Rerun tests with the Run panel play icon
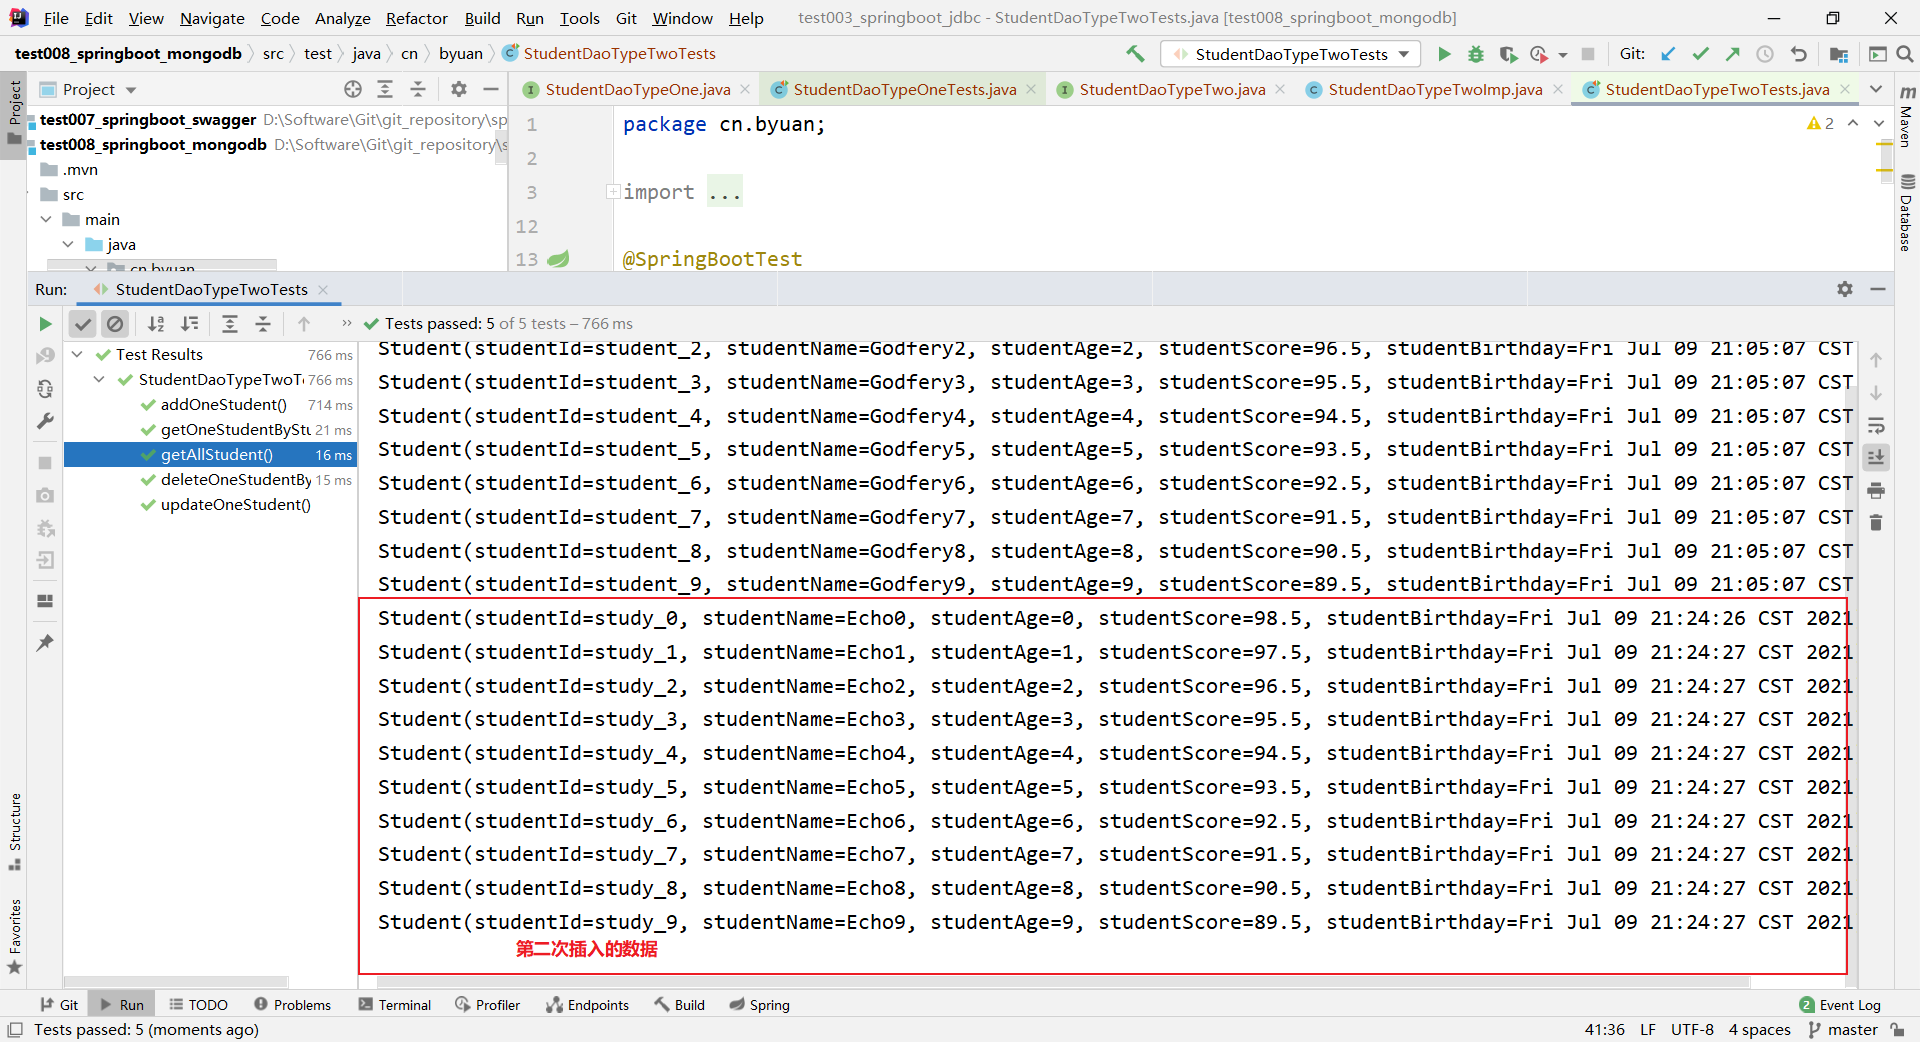1920x1042 pixels. pos(44,324)
